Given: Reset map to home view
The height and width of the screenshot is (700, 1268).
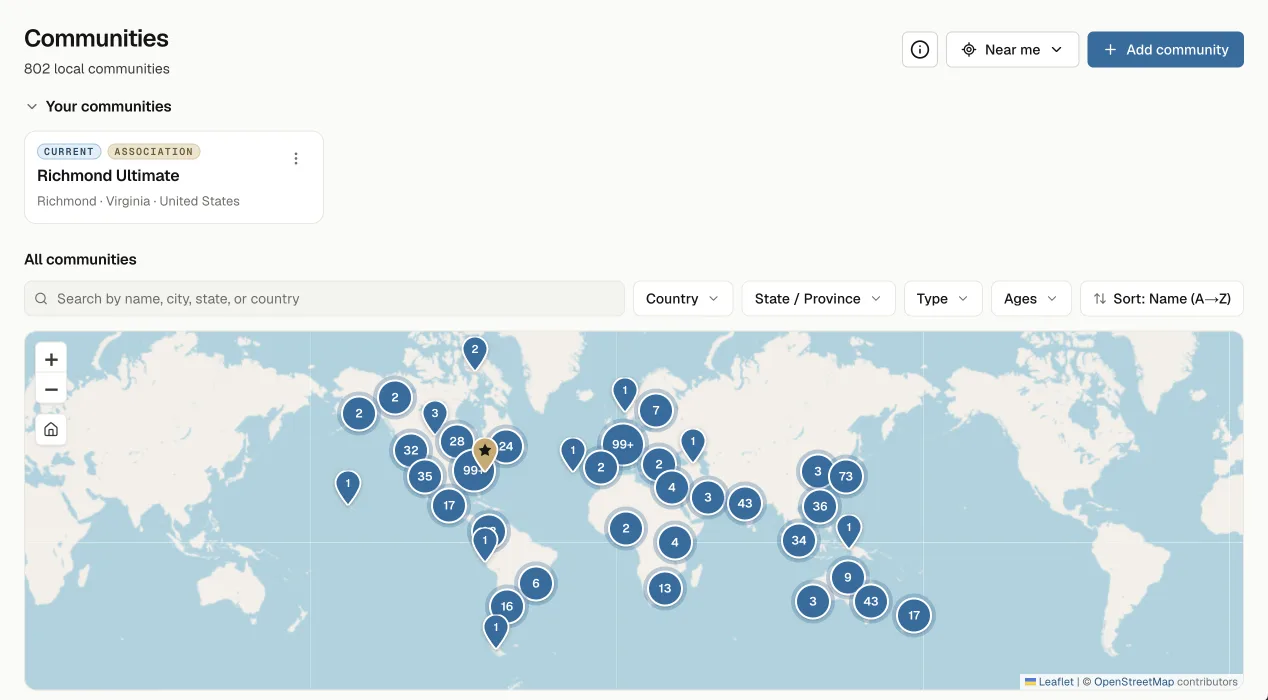Looking at the screenshot, I should click(x=51, y=429).
